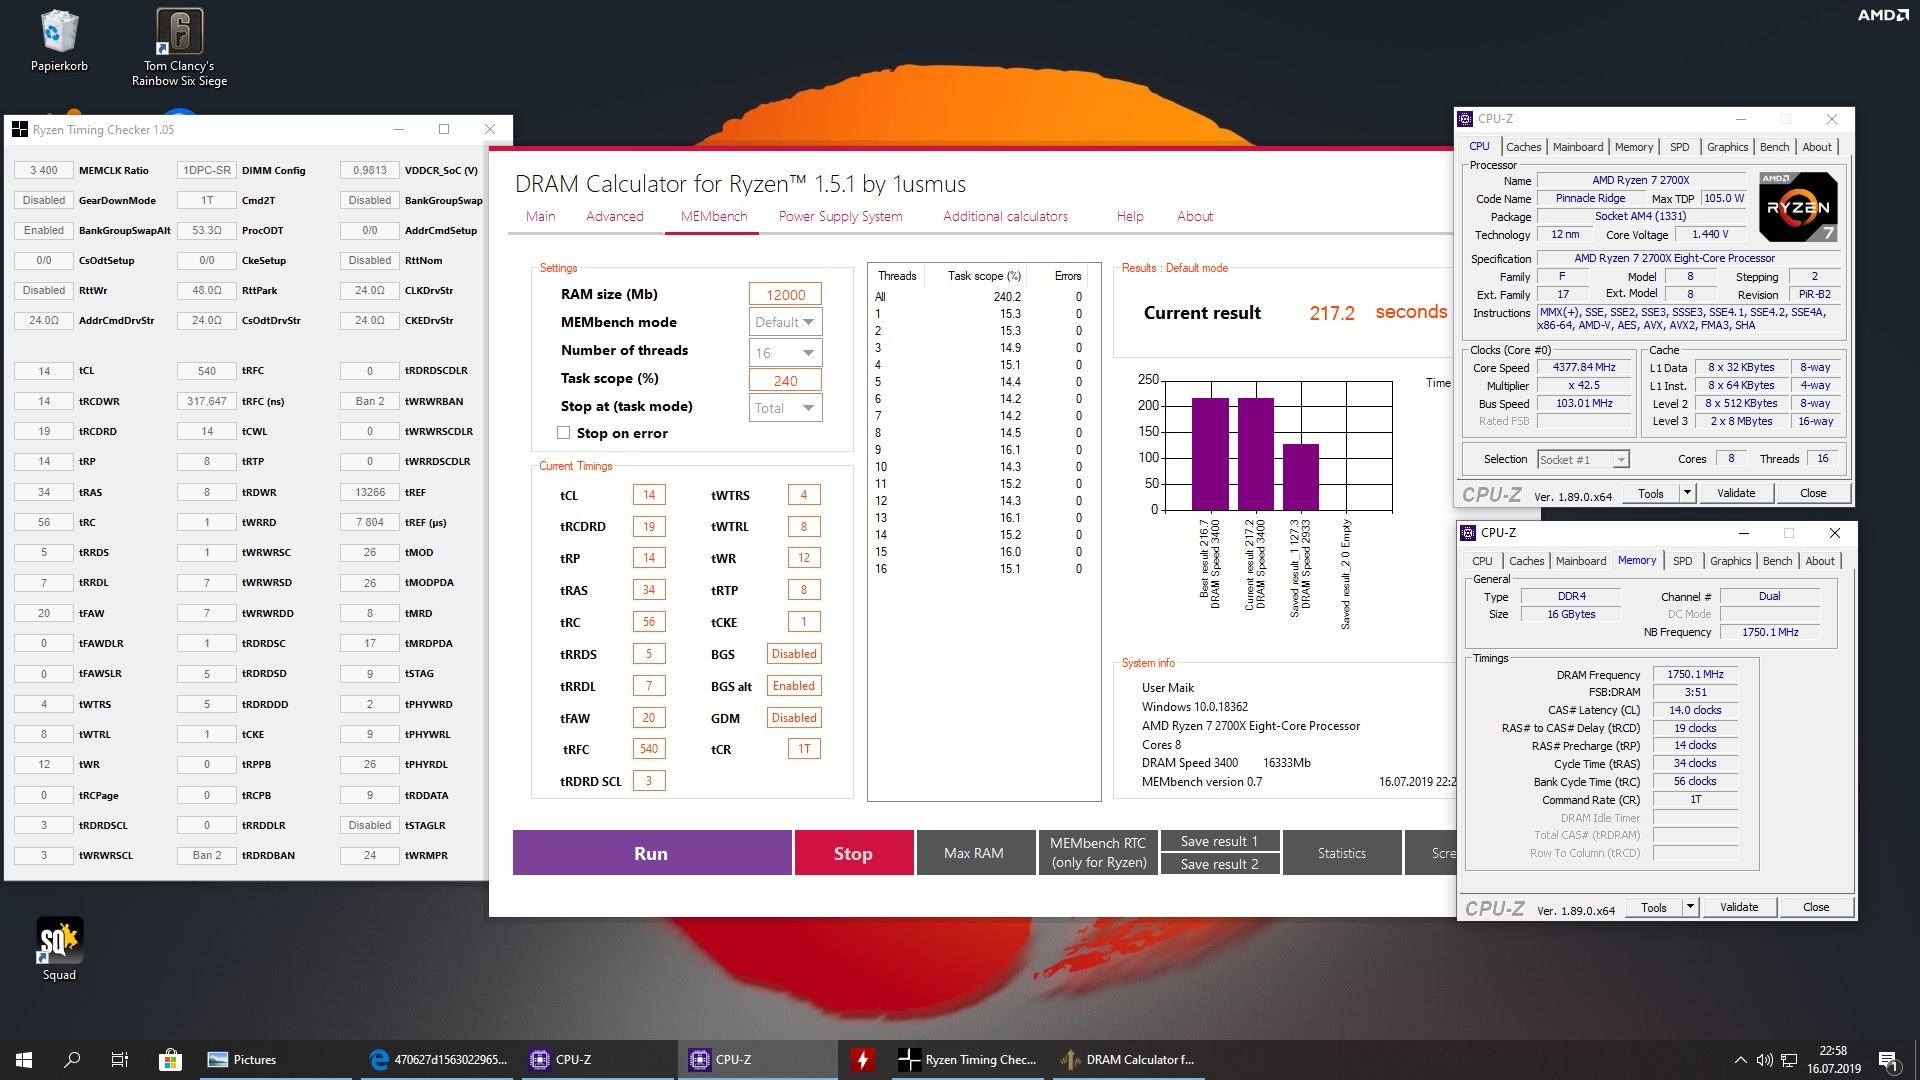This screenshot has height=1080, width=1920.
Task: Open the Windows Start menu
Action: click(x=24, y=1060)
